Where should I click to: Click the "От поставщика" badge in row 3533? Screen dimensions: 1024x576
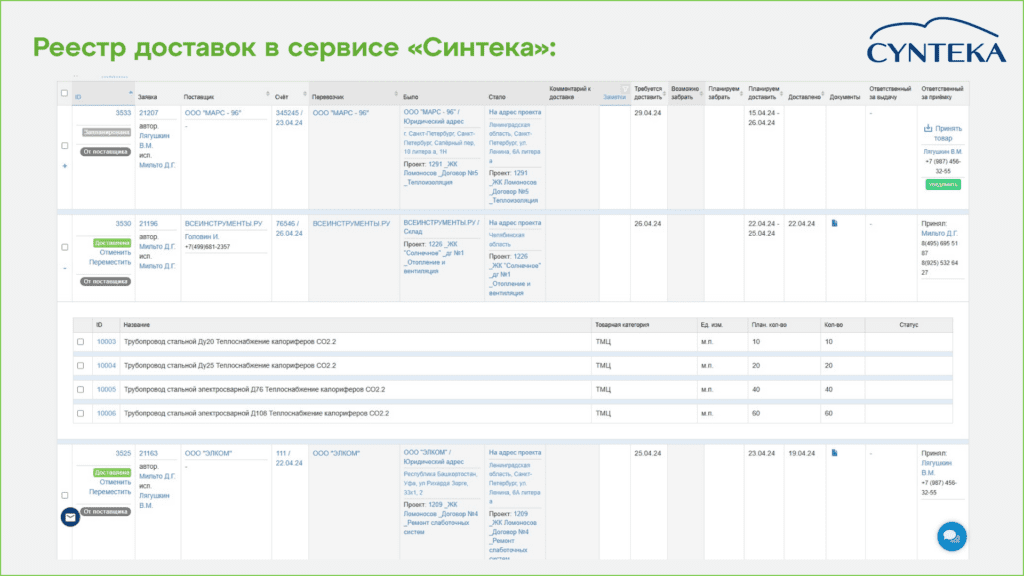(x=104, y=152)
